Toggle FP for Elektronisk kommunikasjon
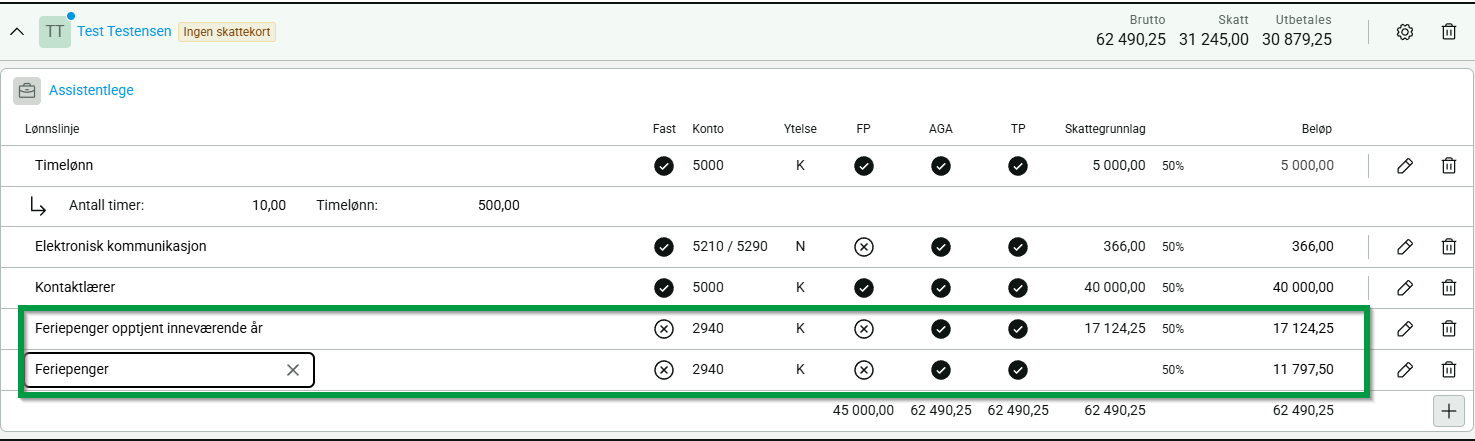Image resolution: width=1475 pixels, height=441 pixels. 864,247
